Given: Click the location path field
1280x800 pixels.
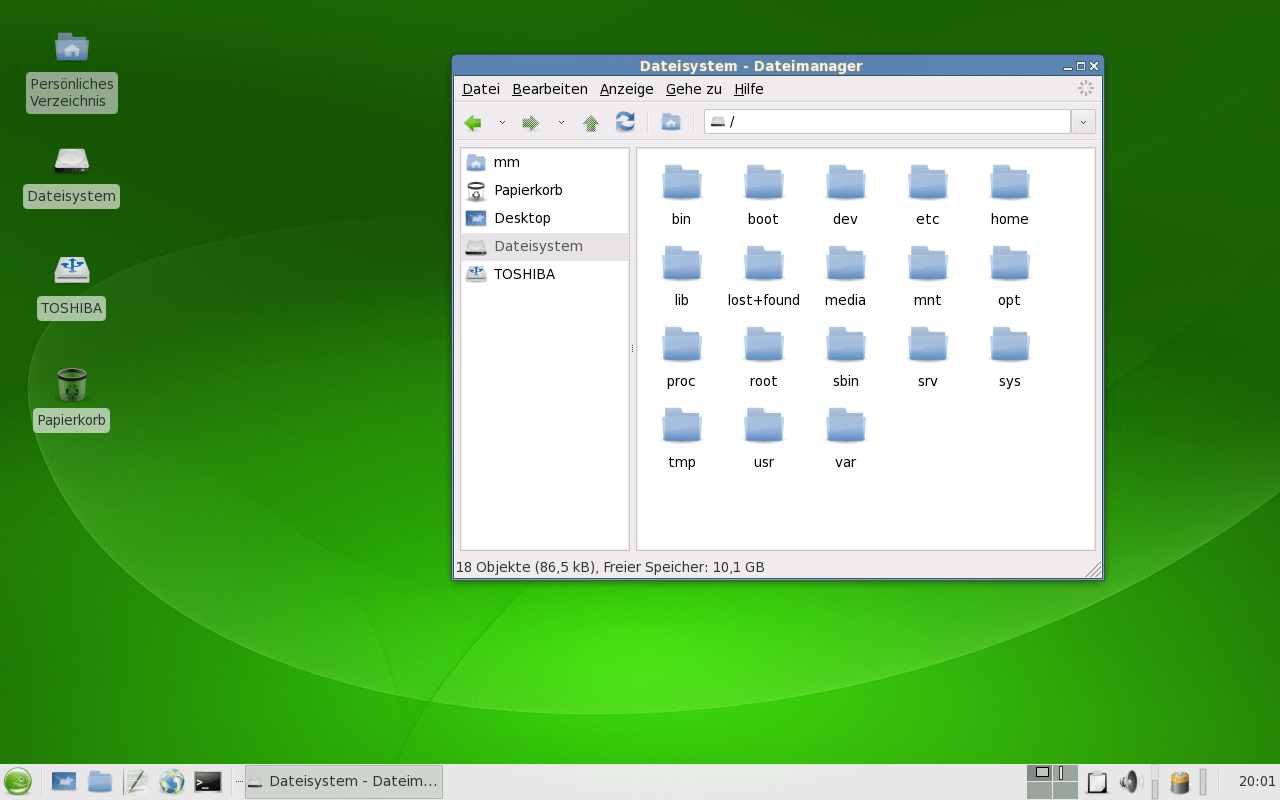Looking at the screenshot, I should [x=888, y=122].
